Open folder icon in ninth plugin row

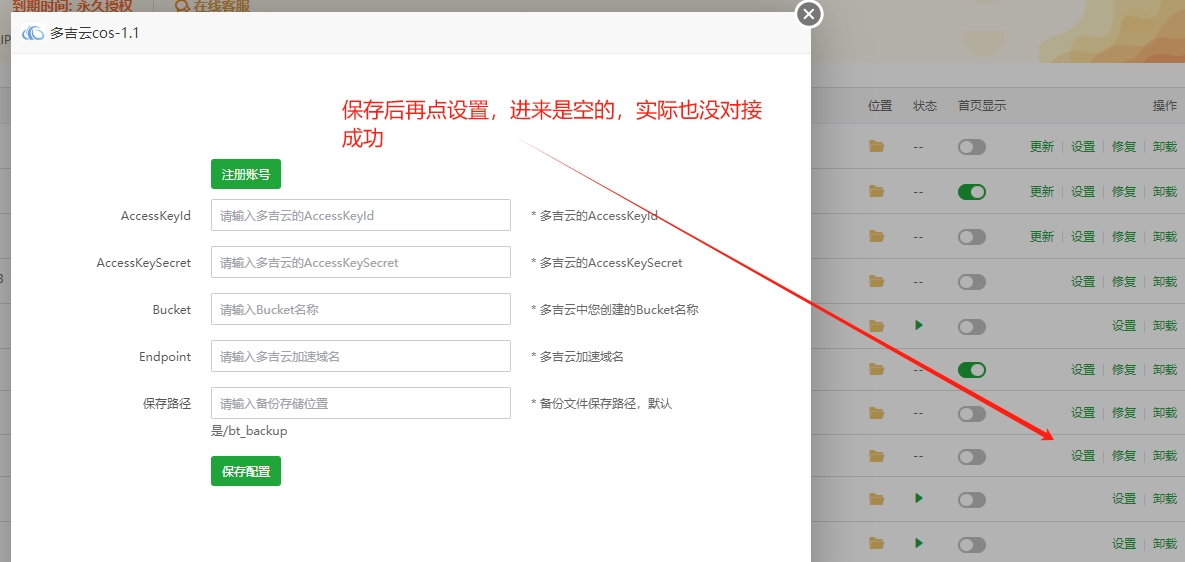click(877, 499)
